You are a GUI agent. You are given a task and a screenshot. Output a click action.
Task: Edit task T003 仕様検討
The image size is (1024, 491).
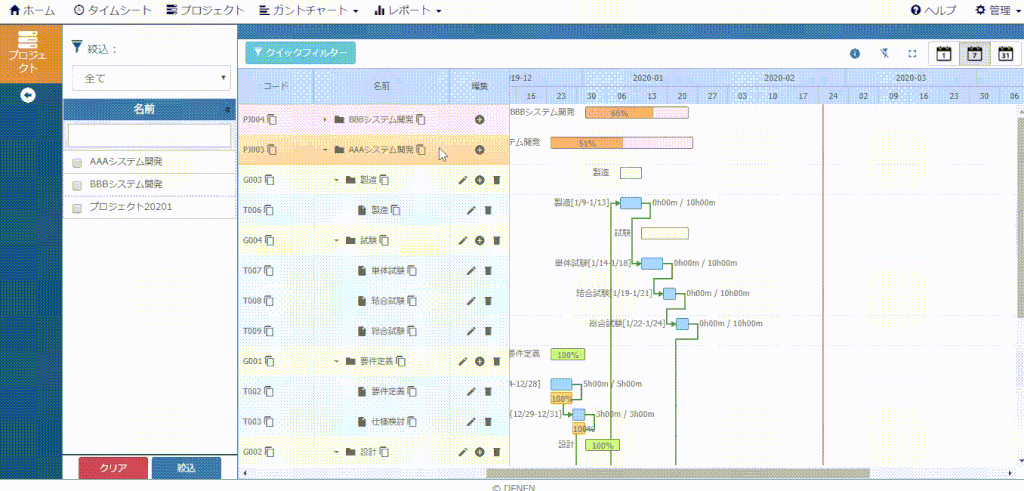coord(472,422)
